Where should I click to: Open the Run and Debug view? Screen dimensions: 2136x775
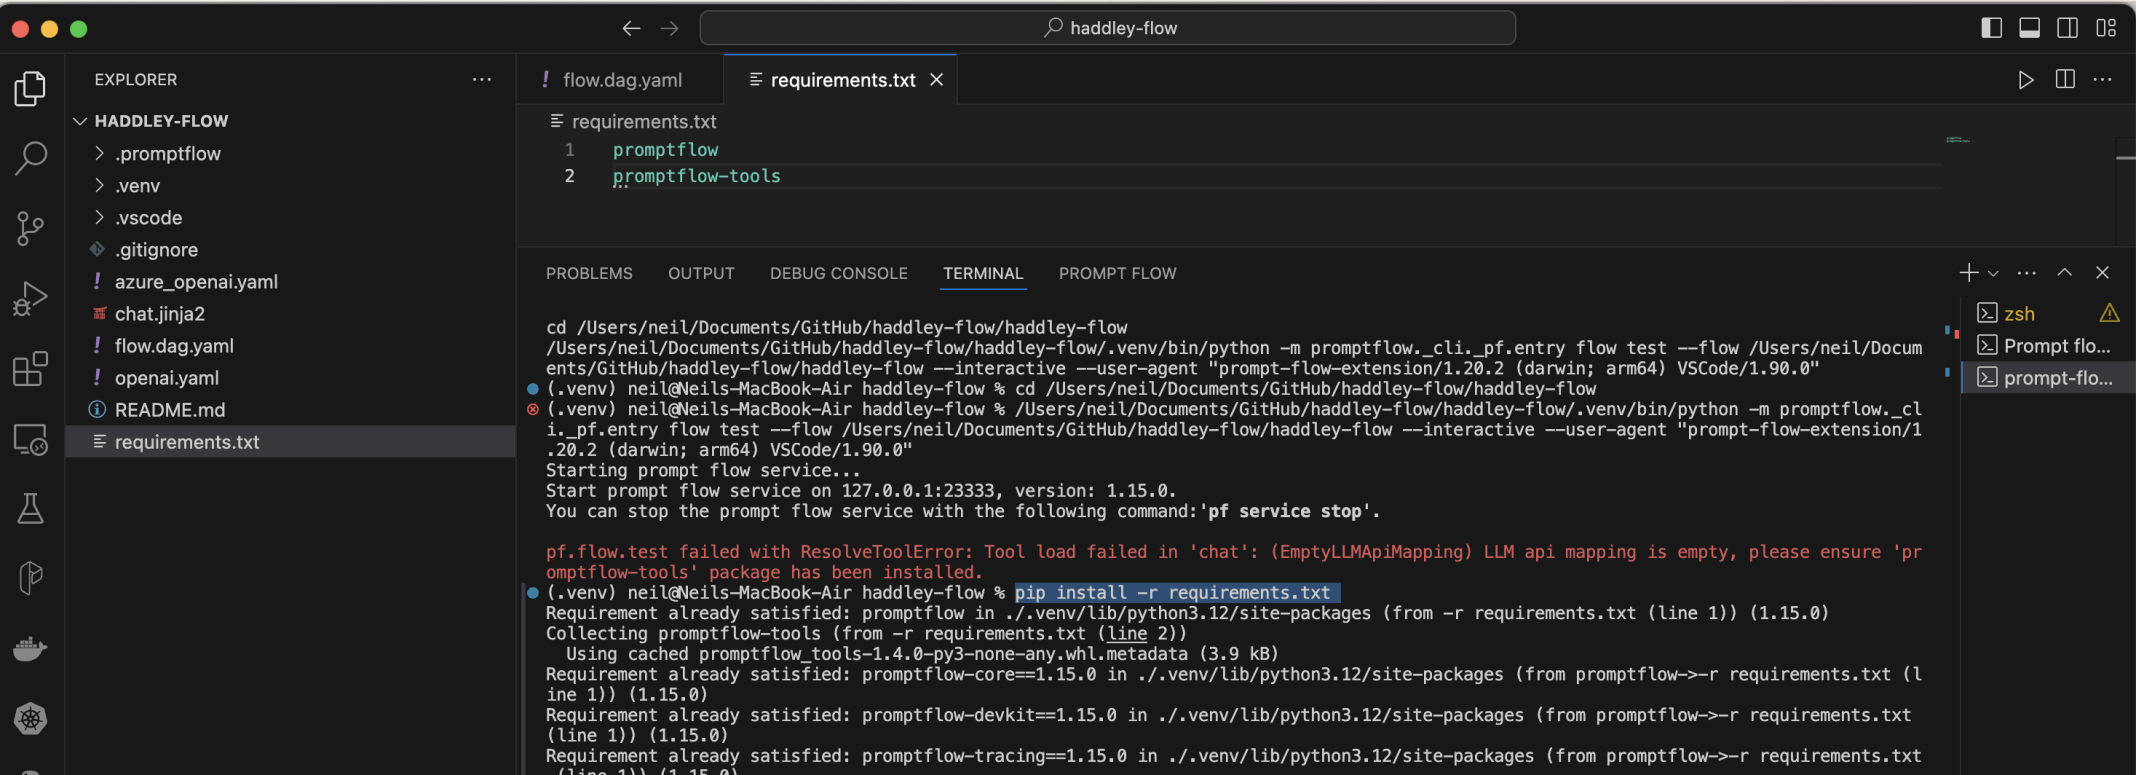(x=30, y=298)
